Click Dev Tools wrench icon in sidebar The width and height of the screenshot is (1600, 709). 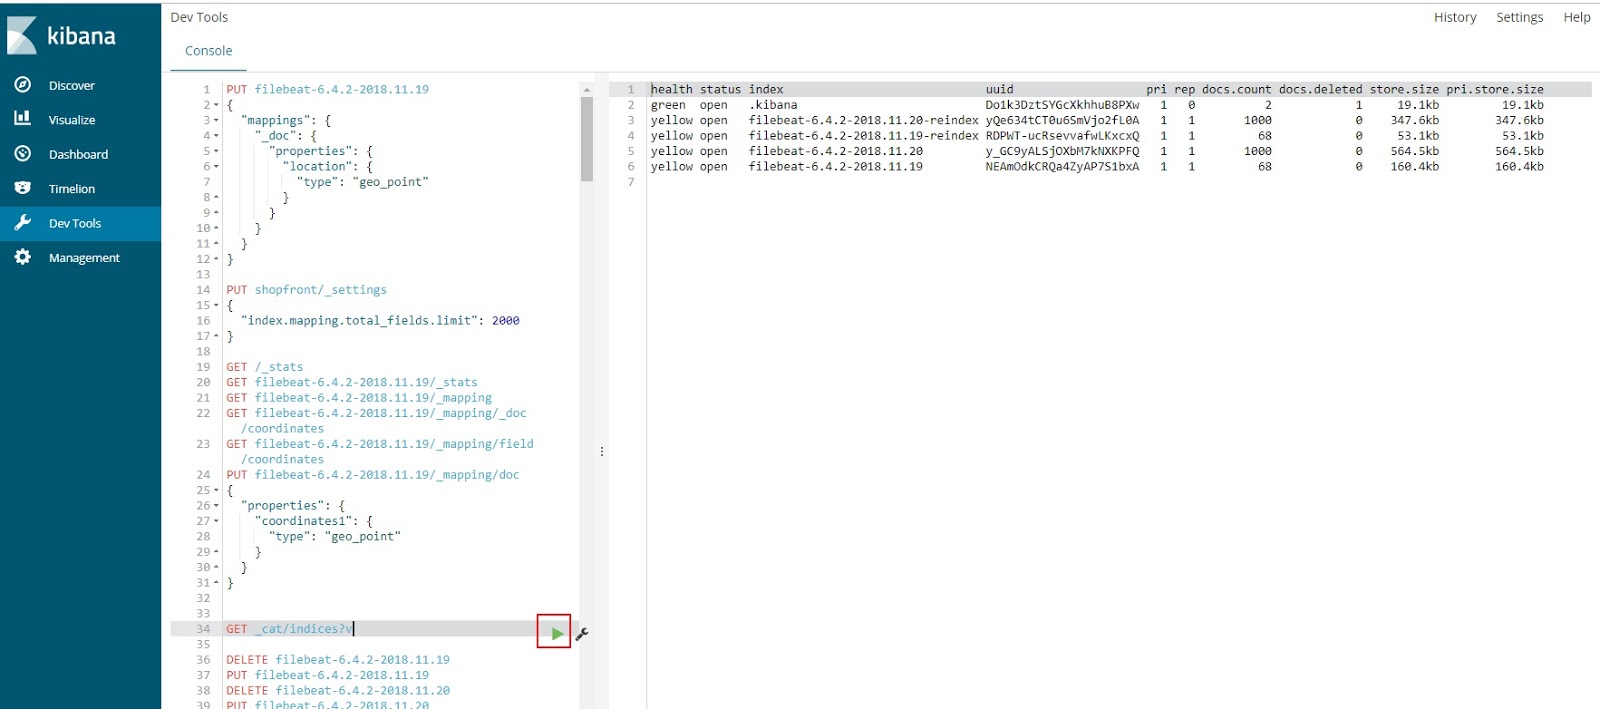[x=23, y=223]
